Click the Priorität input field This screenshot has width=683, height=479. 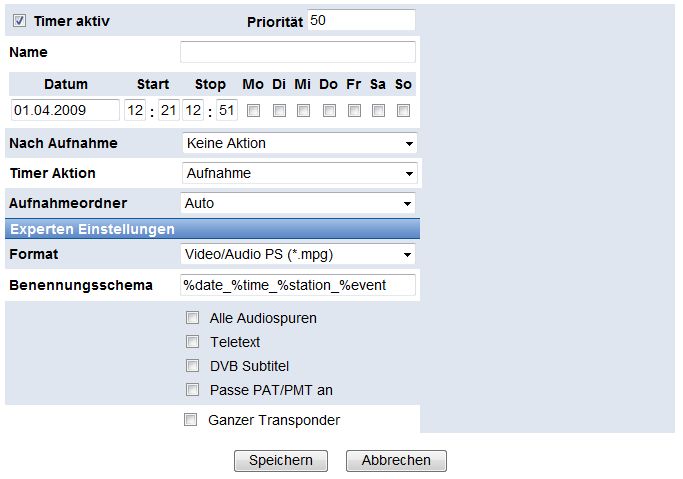click(360, 20)
